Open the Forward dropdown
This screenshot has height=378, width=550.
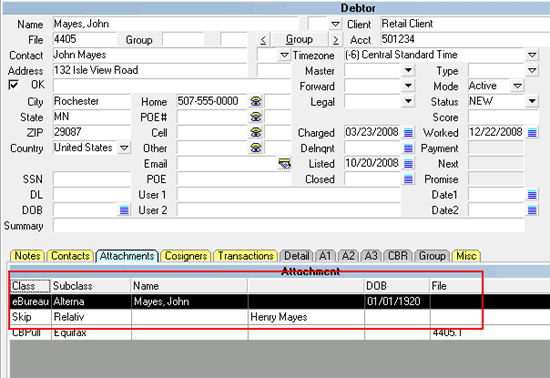(x=408, y=86)
